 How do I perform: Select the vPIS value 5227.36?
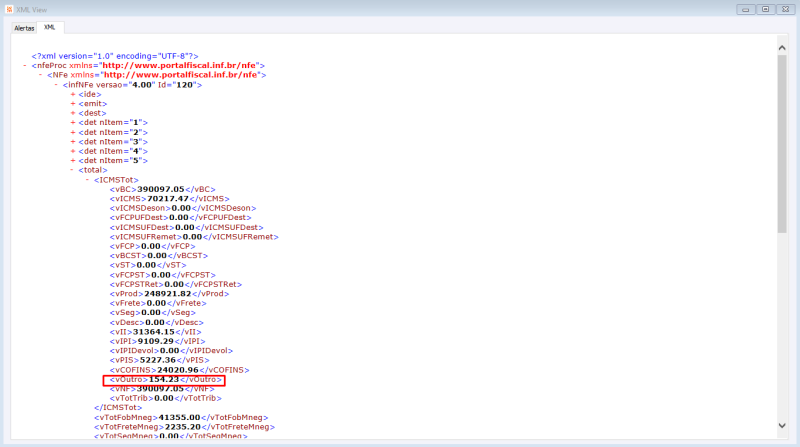158,360
